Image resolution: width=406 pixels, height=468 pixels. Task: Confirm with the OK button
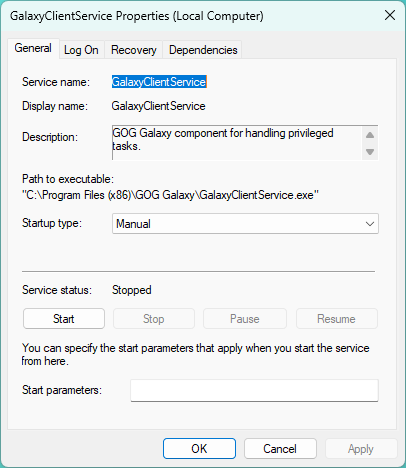click(199, 449)
